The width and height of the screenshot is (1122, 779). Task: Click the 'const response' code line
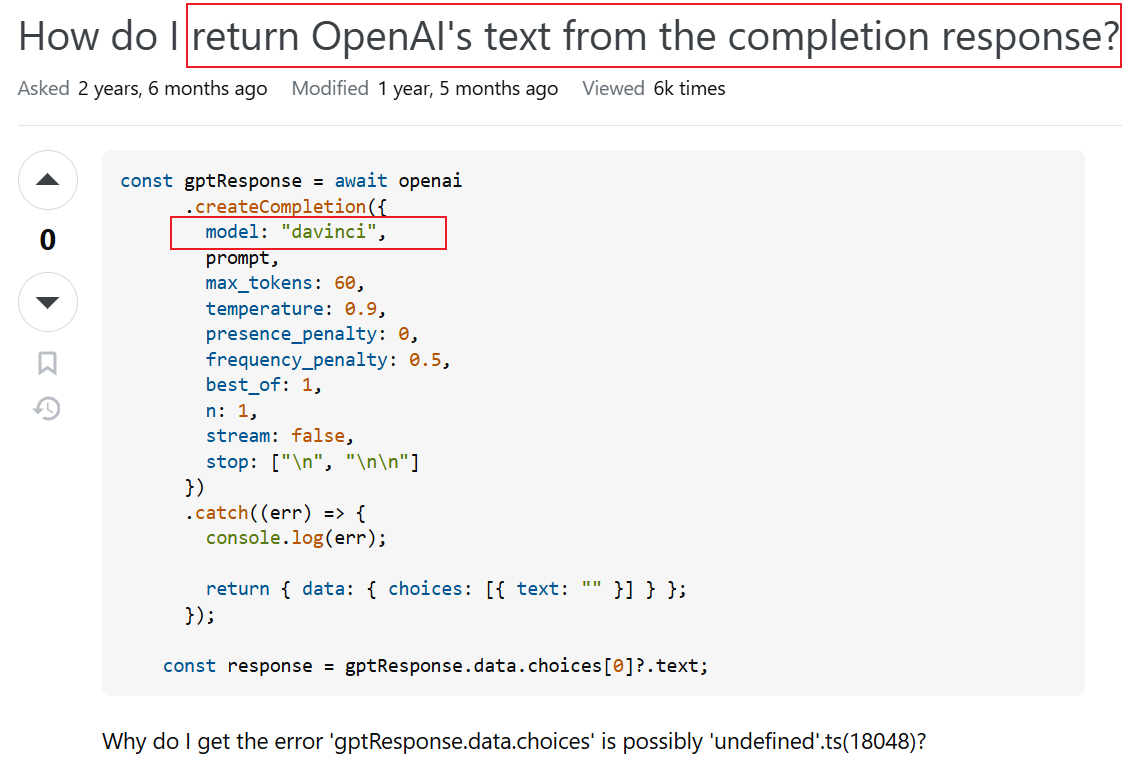[435, 666]
